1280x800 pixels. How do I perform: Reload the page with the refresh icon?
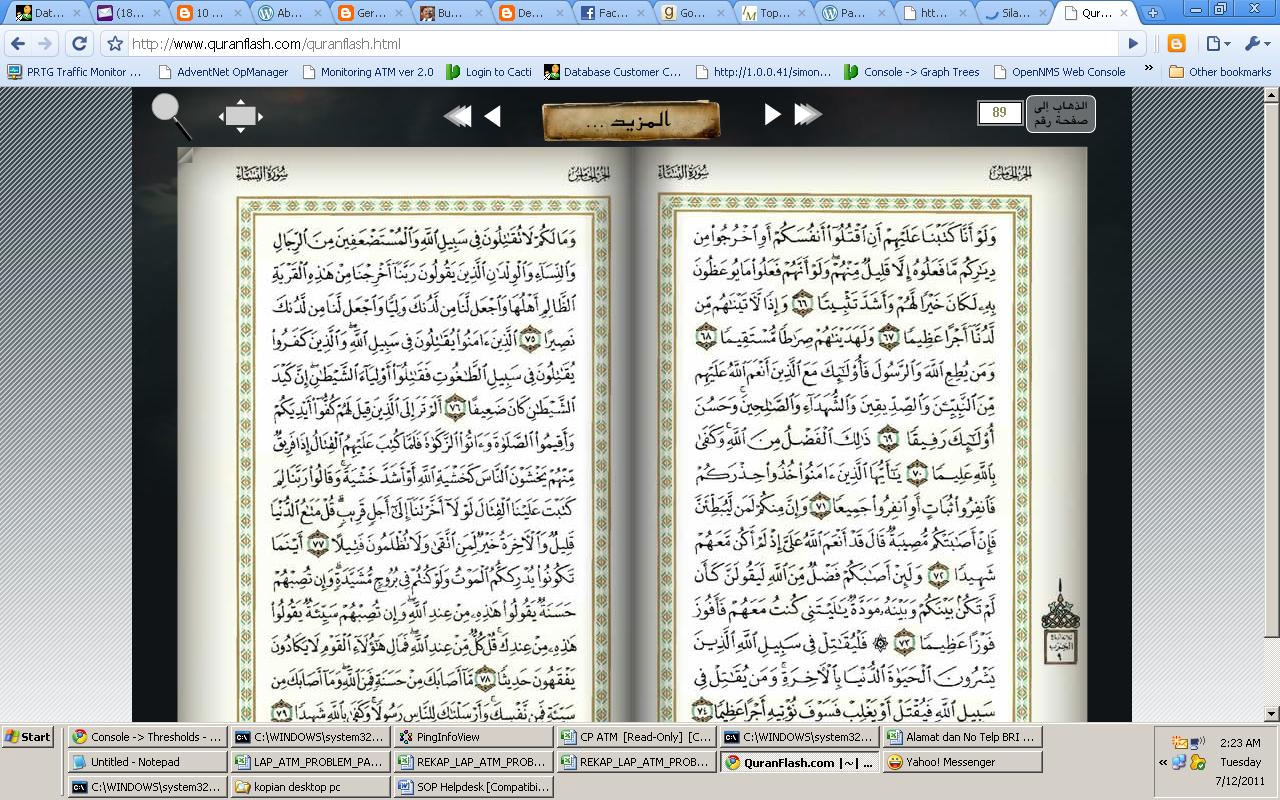point(79,44)
